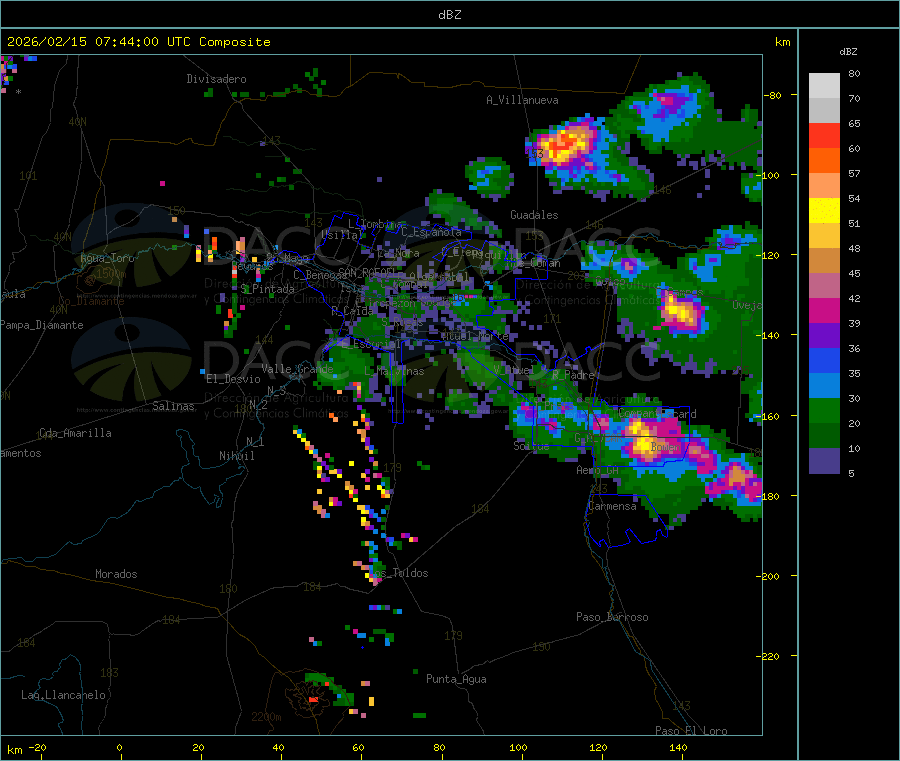Click the dBZ title at the top
The height and width of the screenshot is (761, 900).
click(x=449, y=15)
